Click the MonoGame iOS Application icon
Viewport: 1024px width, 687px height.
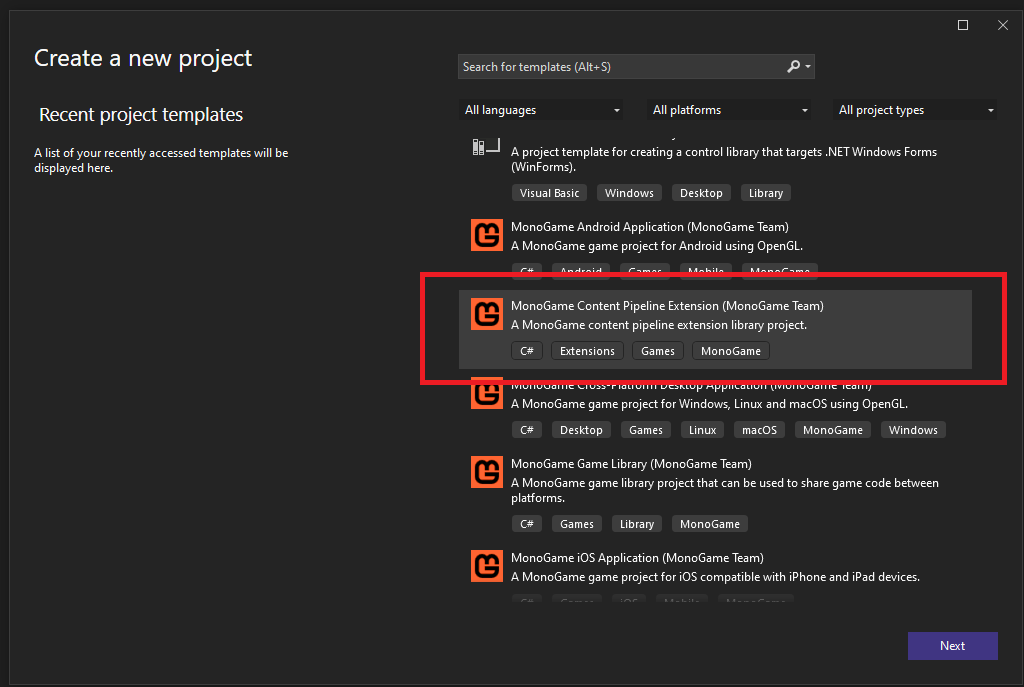[487, 566]
